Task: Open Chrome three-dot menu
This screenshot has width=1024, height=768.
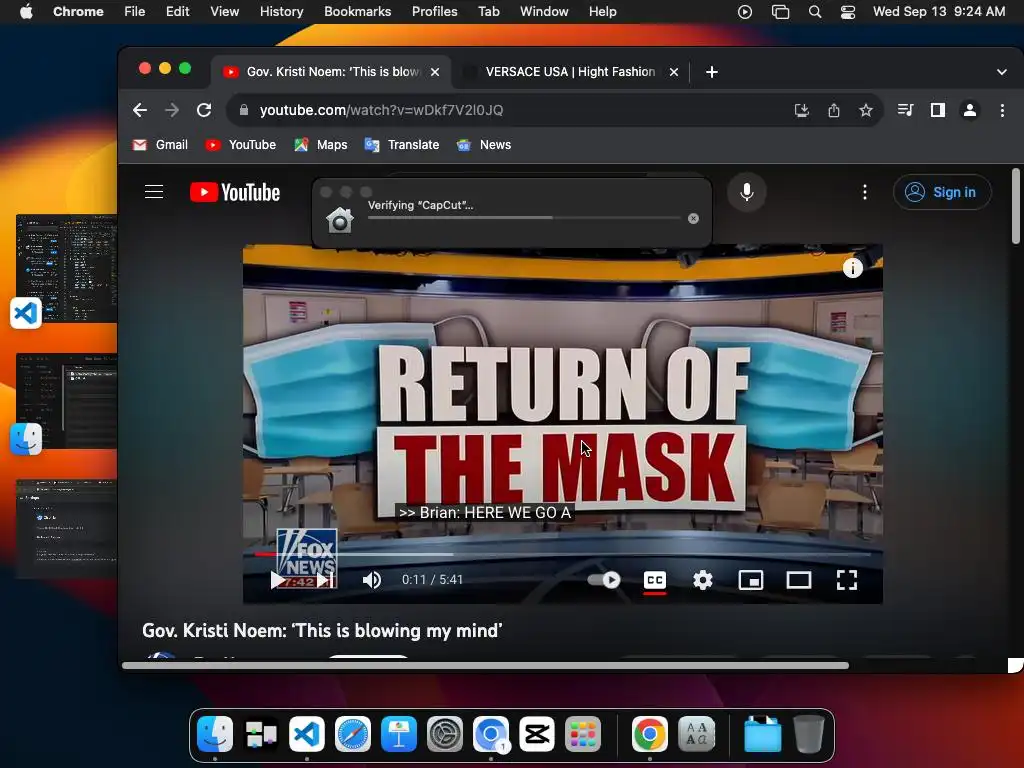Action: (1002, 110)
